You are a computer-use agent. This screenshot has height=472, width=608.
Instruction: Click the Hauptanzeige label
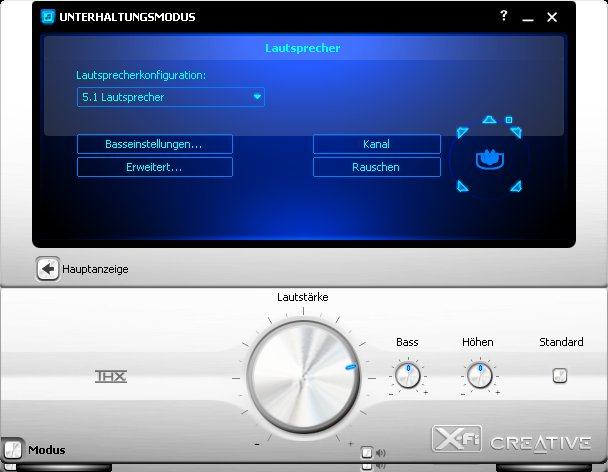pos(95,269)
